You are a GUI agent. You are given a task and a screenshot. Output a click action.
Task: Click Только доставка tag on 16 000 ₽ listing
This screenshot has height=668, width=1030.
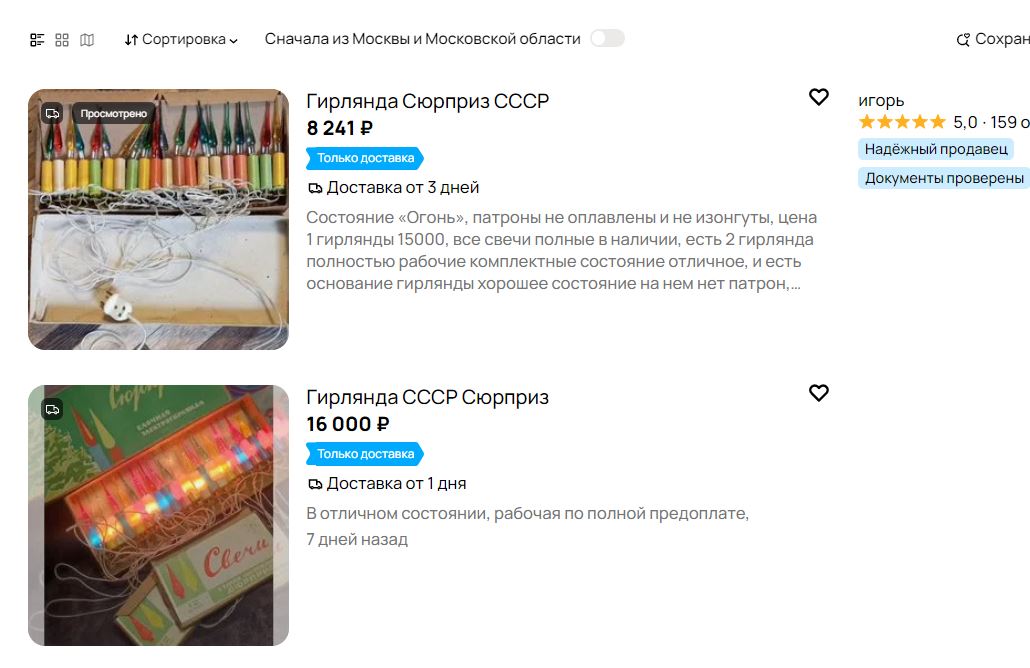[x=365, y=454]
